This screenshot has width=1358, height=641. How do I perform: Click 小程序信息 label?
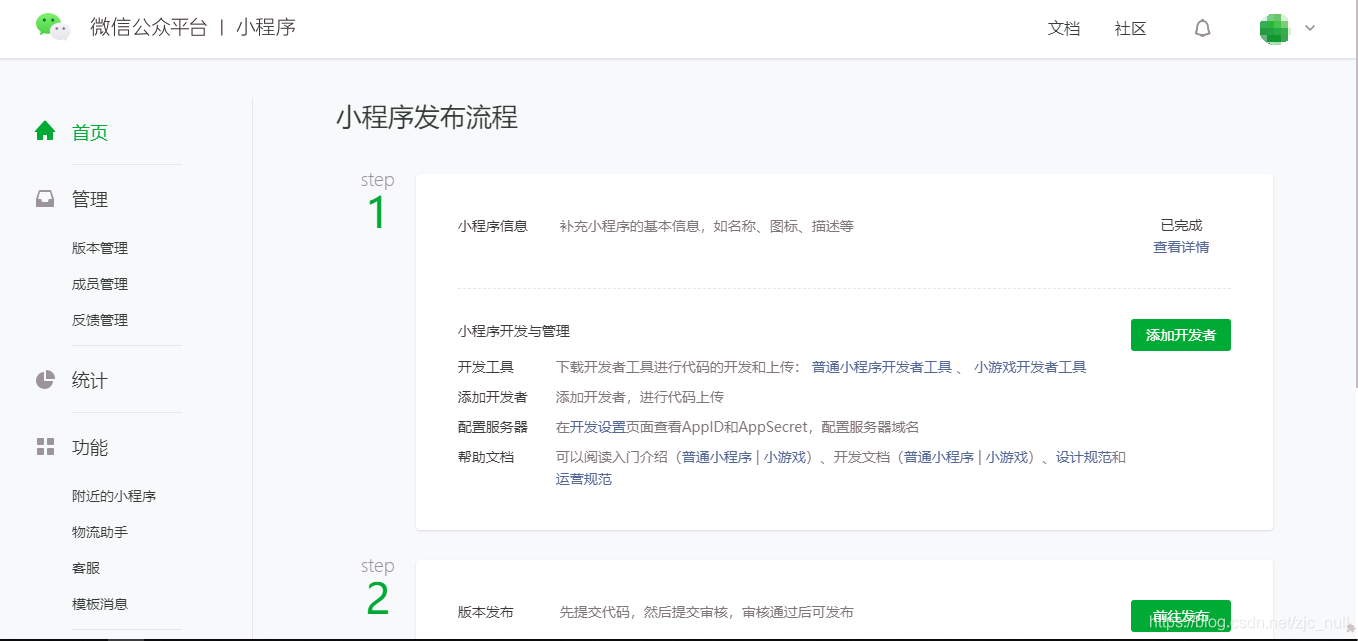pos(493,226)
